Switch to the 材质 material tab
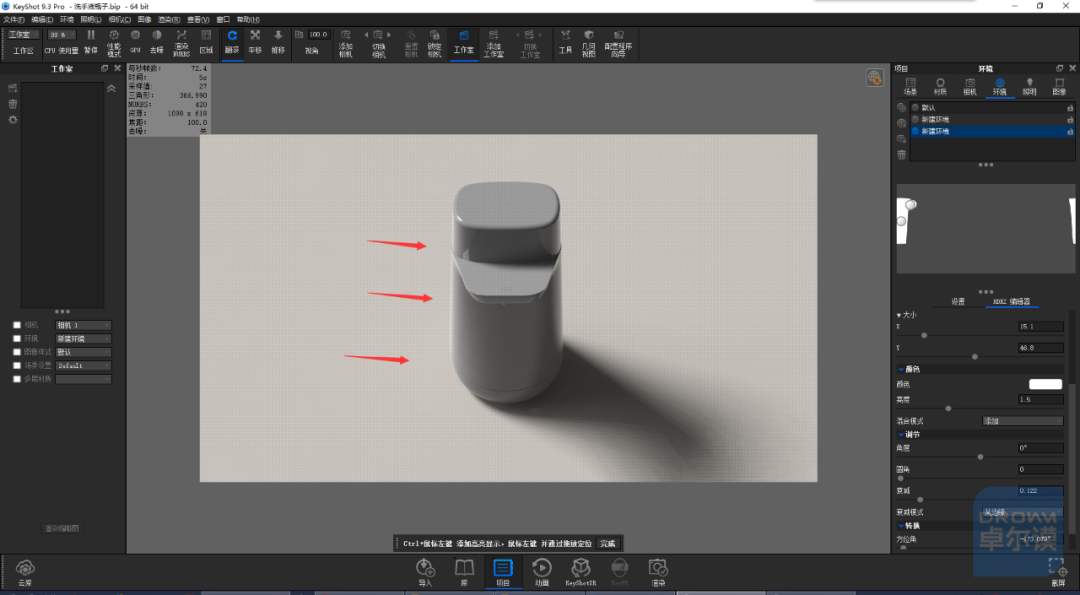 (x=939, y=86)
